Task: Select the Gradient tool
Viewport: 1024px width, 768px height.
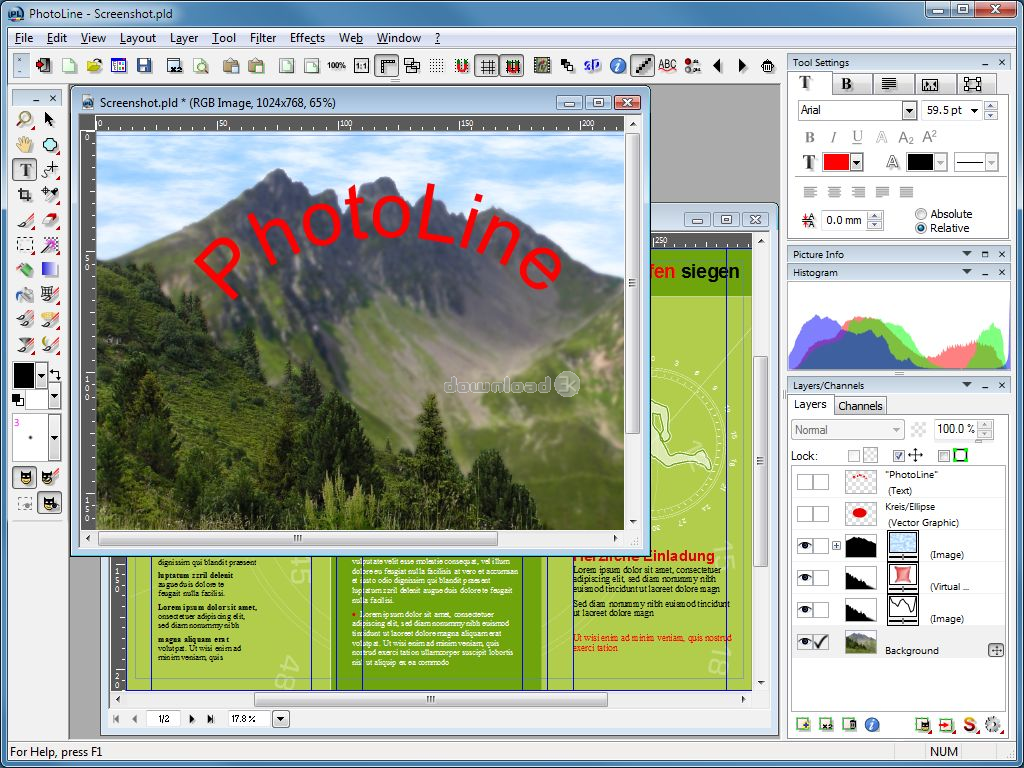Action: tap(50, 269)
